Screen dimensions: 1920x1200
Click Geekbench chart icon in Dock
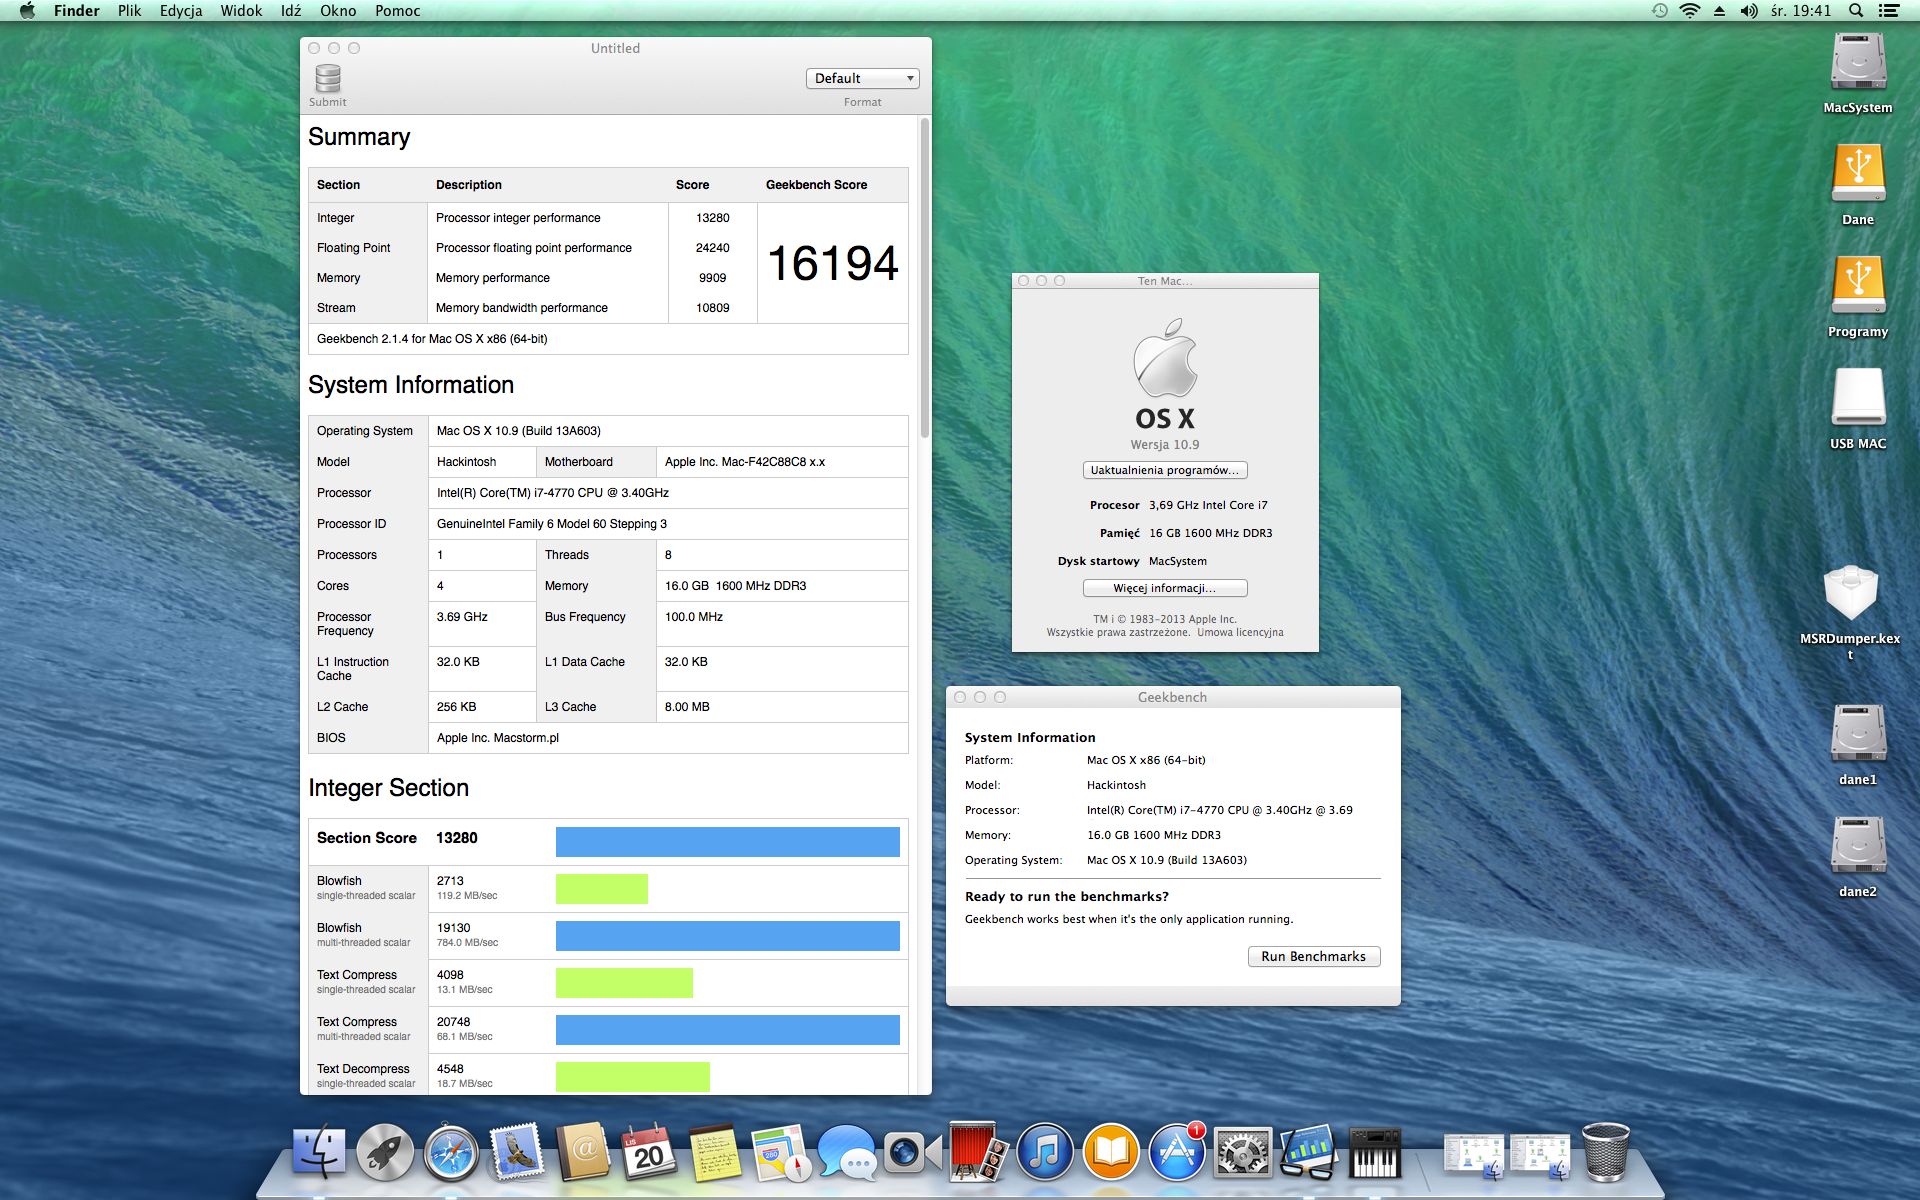(1308, 1151)
